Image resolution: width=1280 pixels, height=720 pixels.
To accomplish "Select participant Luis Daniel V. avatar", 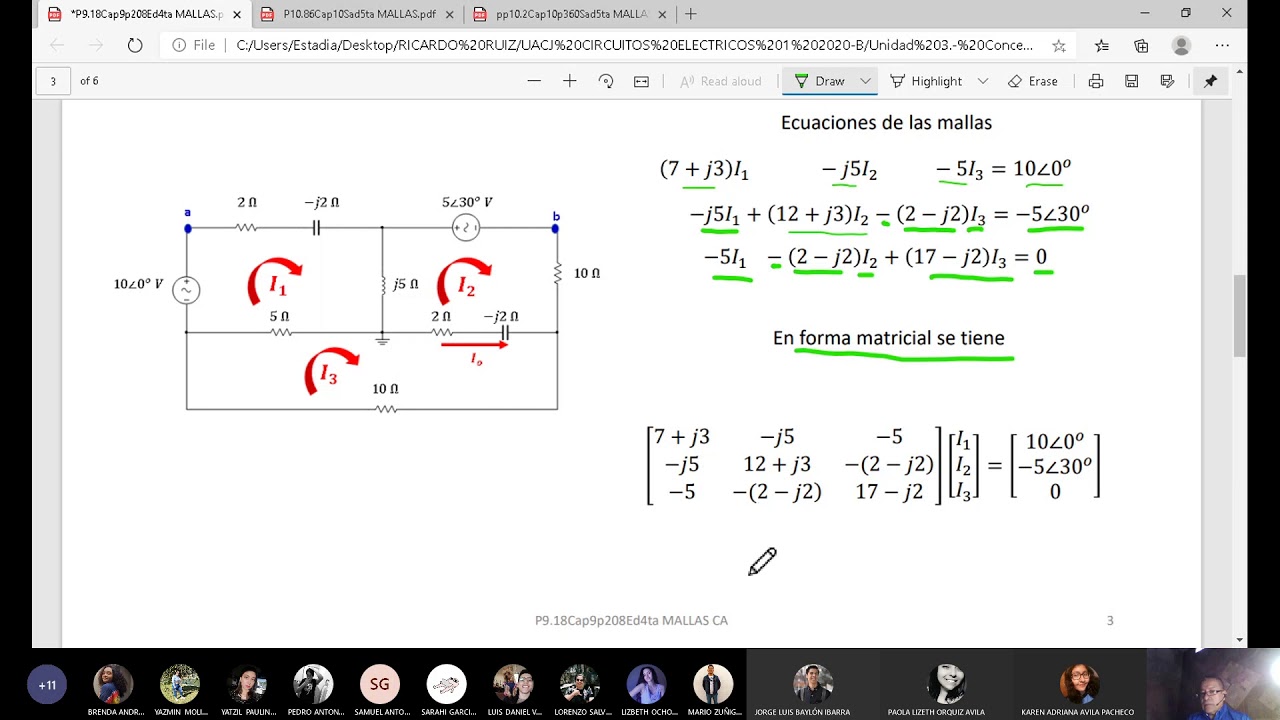I will [513, 684].
